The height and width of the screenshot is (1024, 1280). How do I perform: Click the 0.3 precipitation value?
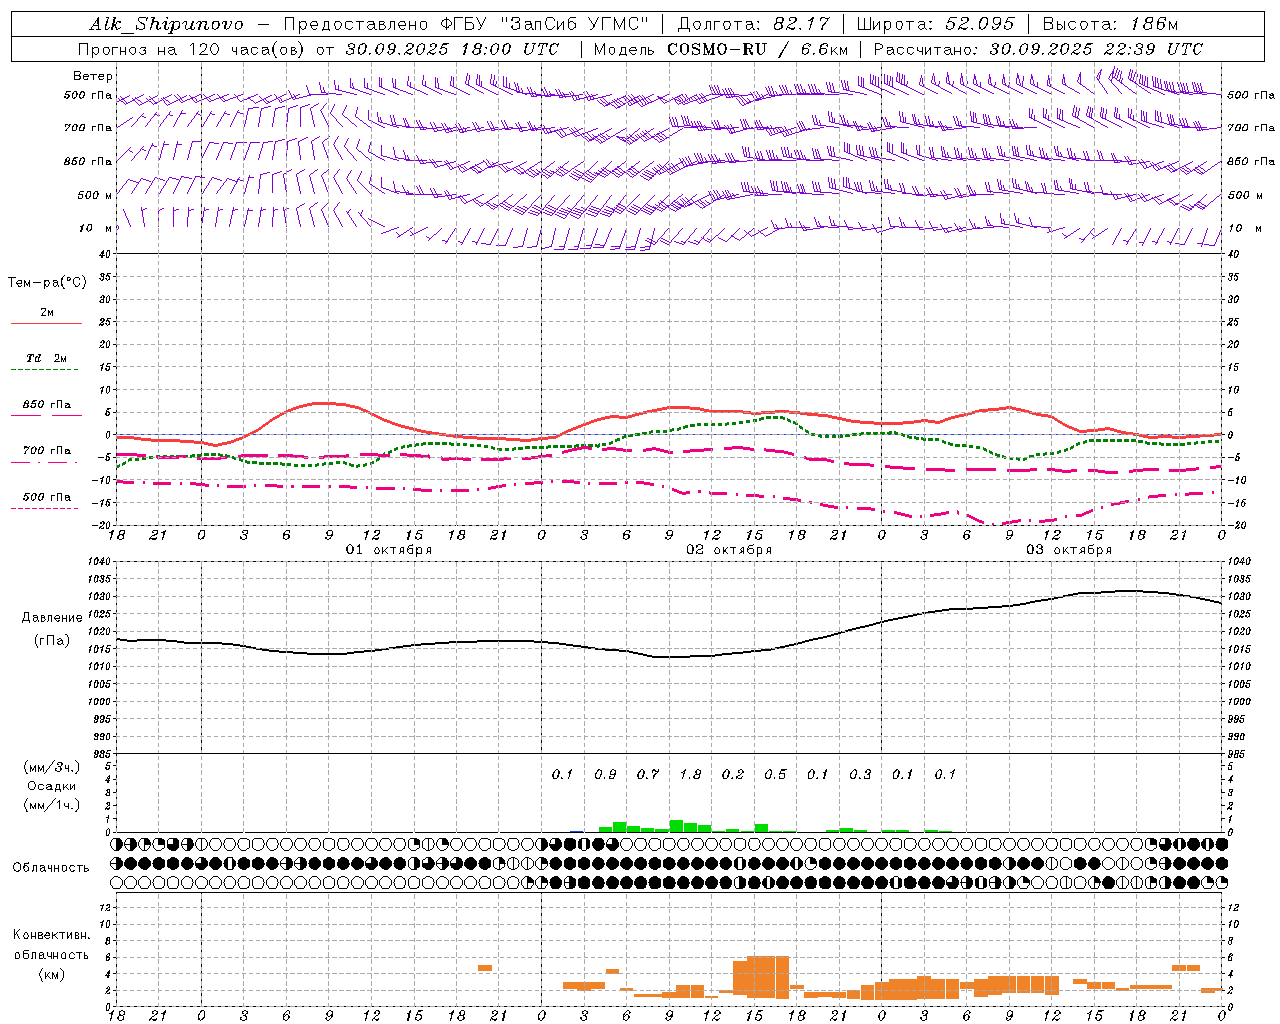tap(860, 774)
